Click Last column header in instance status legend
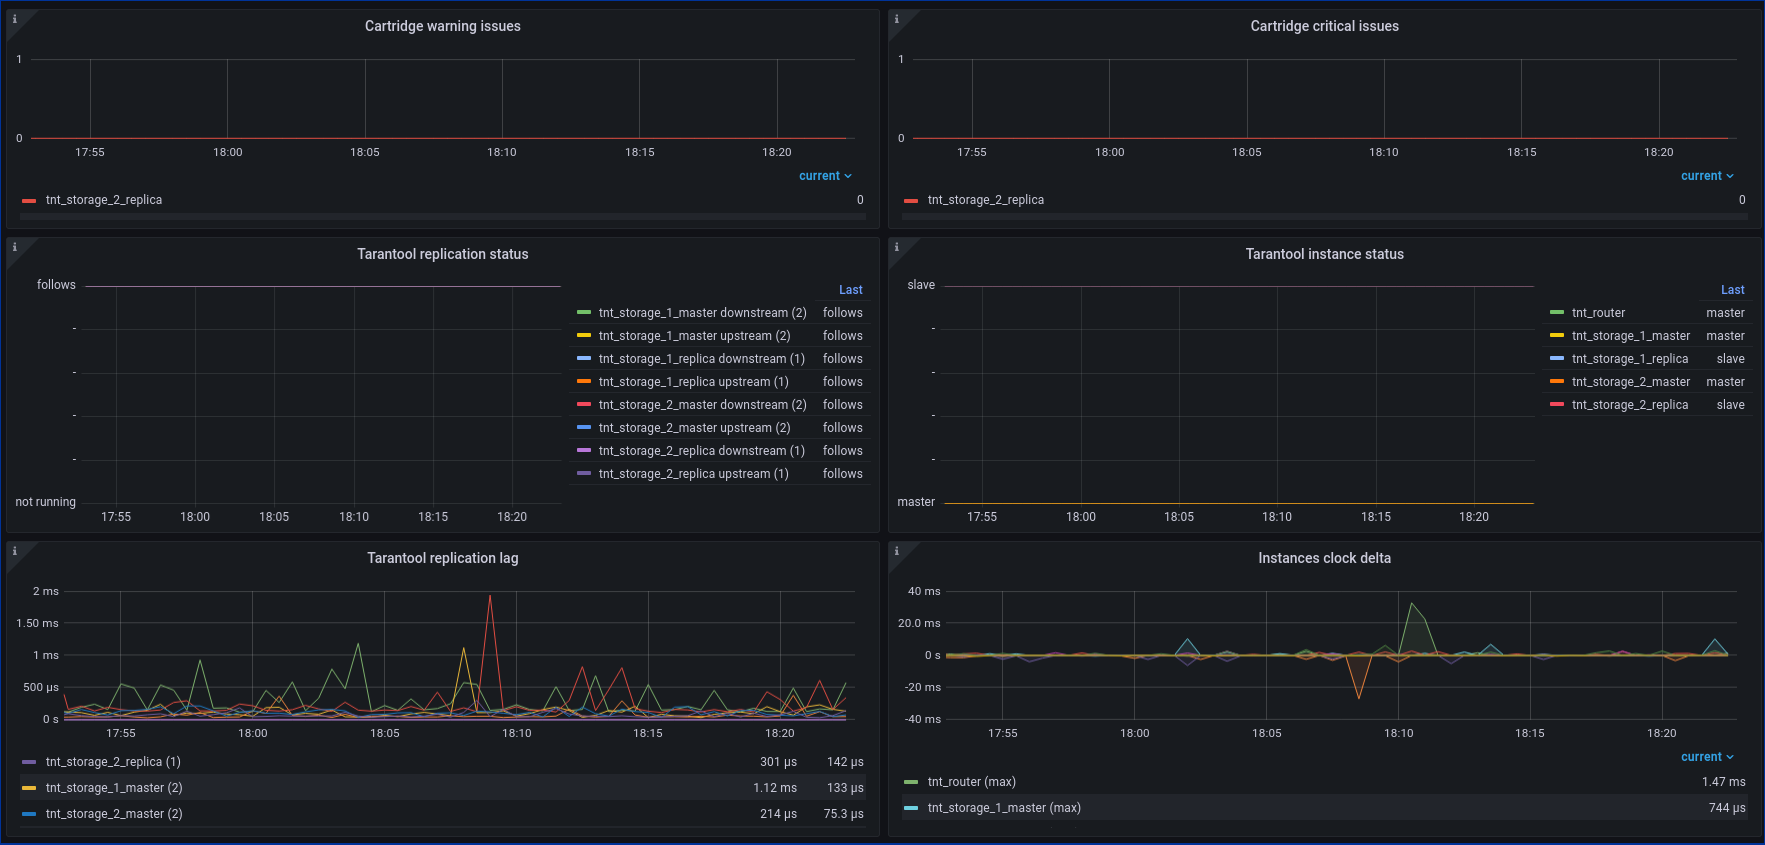The image size is (1765, 845). (x=1732, y=290)
